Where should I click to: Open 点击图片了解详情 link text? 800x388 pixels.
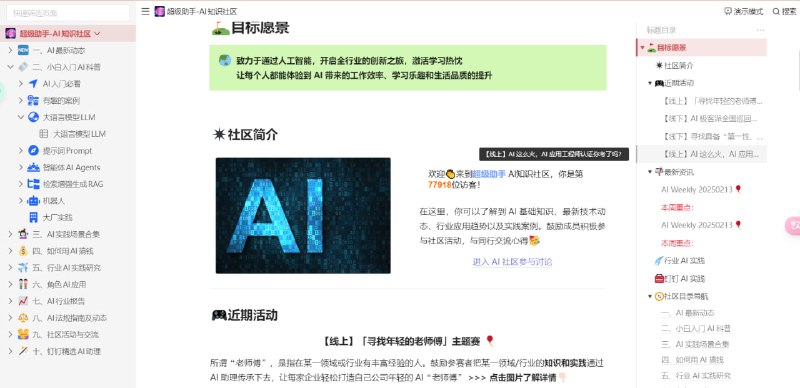[x=522, y=378]
